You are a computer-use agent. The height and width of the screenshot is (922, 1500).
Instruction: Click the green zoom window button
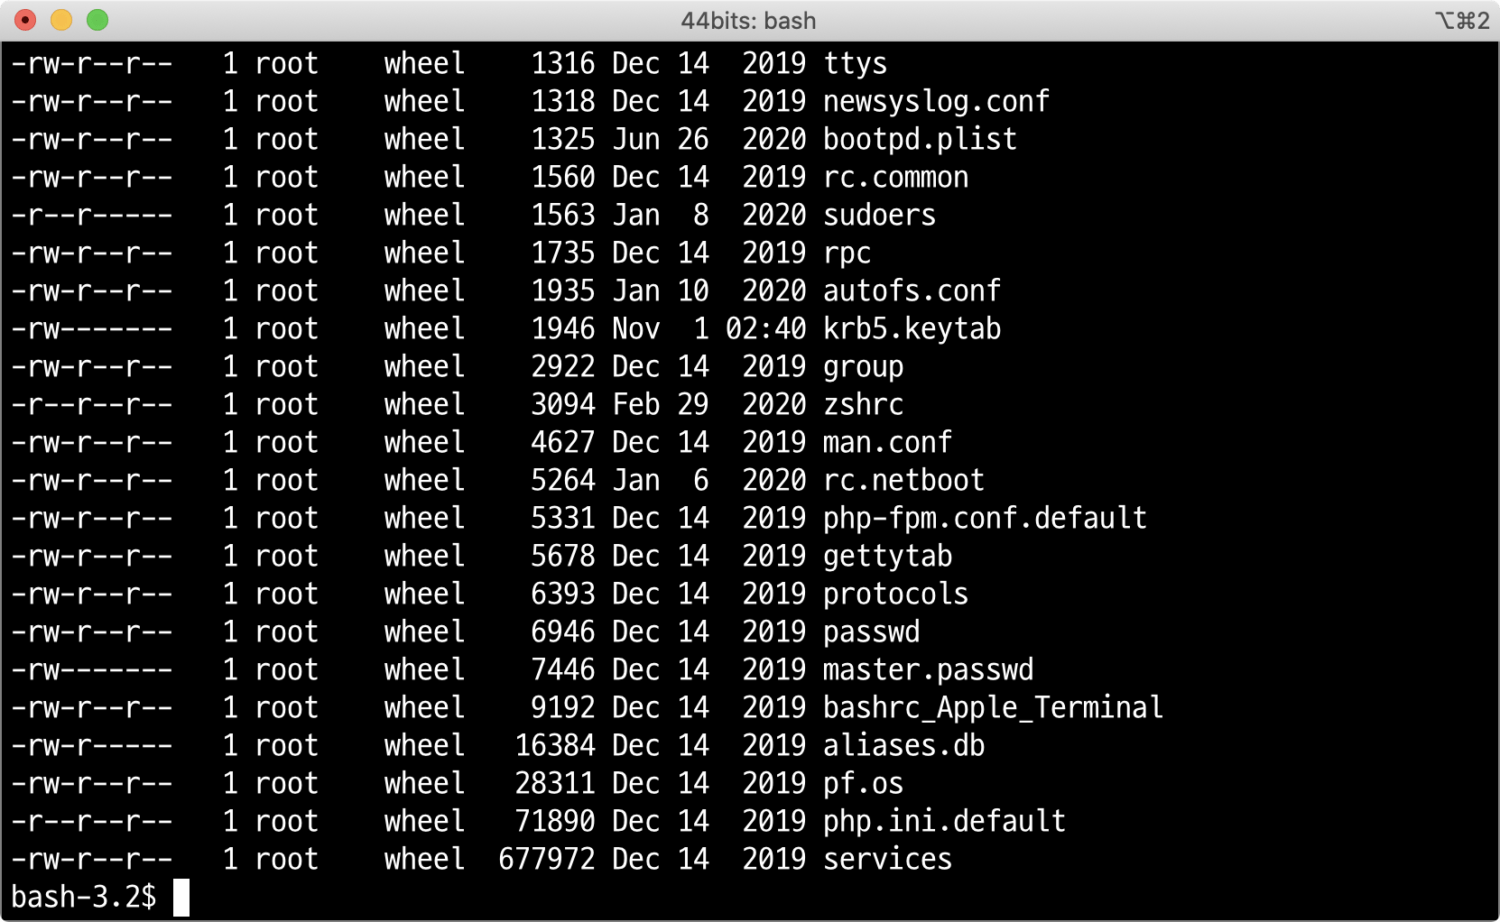97,20
